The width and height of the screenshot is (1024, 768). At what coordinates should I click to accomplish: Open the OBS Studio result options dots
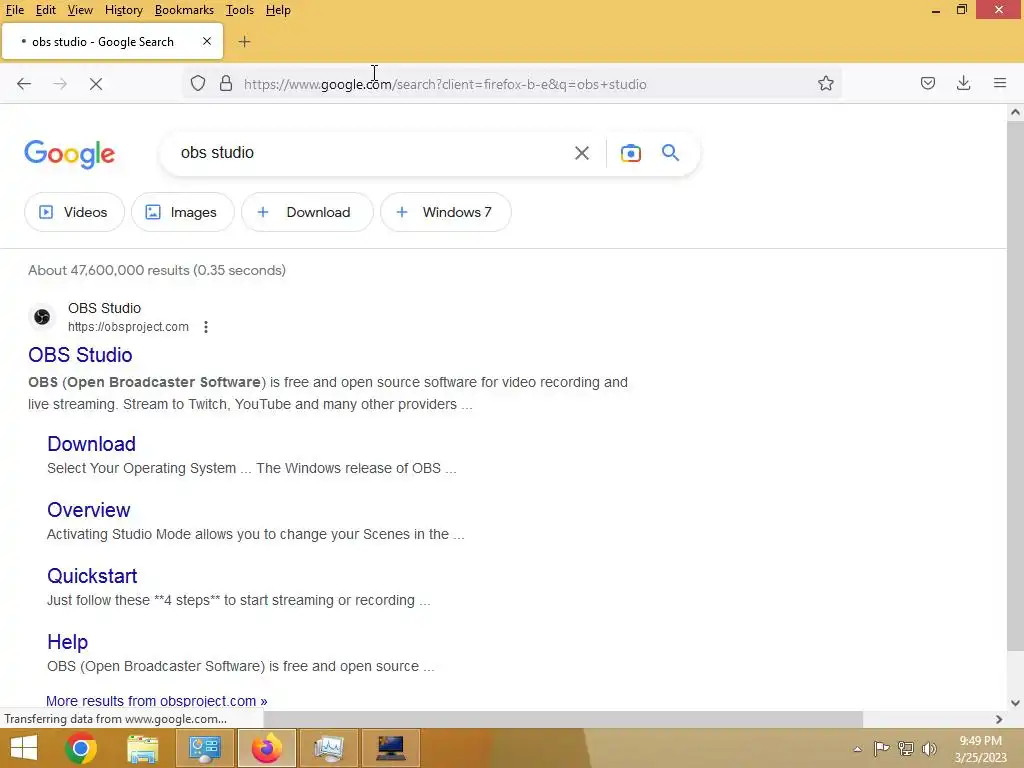[206, 327]
